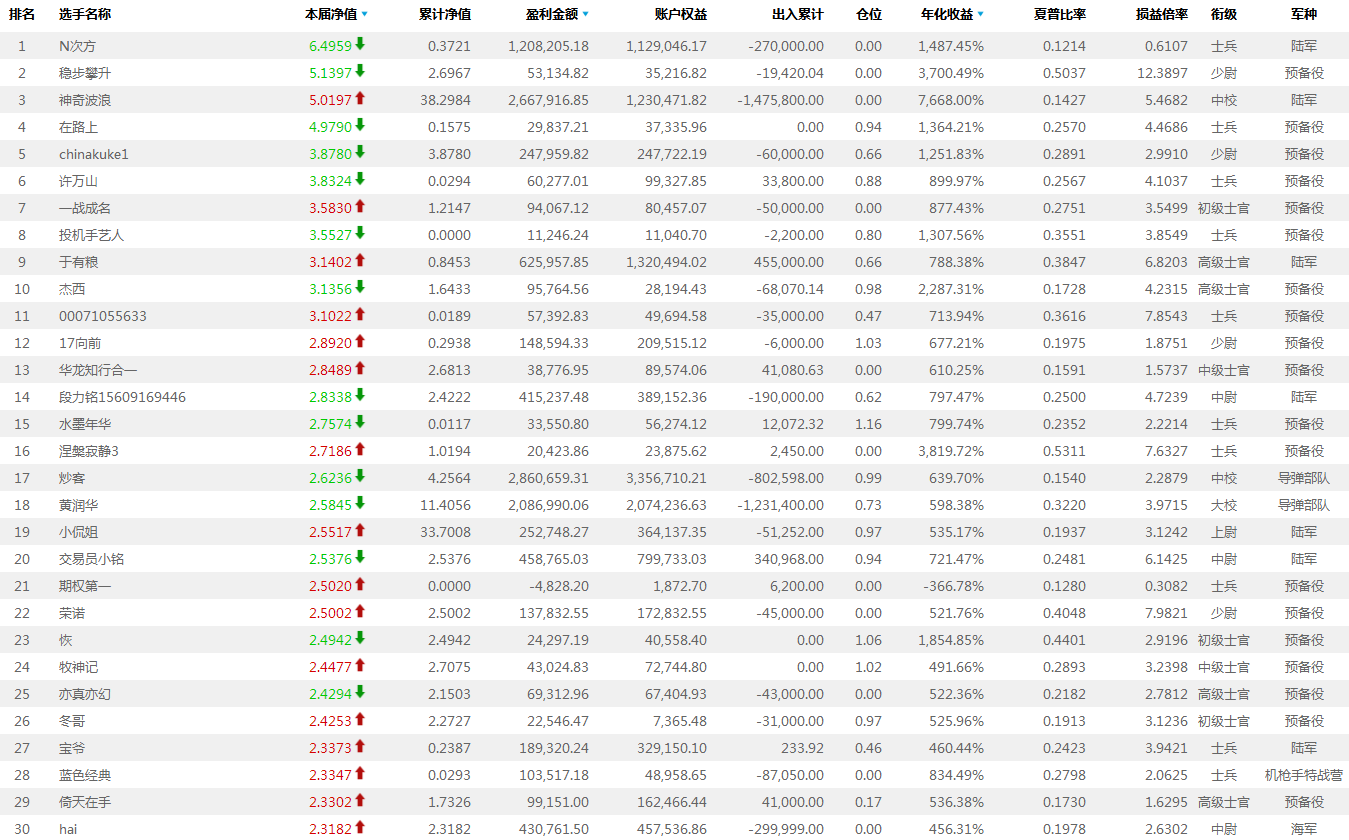Click the green down arrow in 黄润华 row
This screenshot has height=840, width=1349.
click(x=360, y=503)
